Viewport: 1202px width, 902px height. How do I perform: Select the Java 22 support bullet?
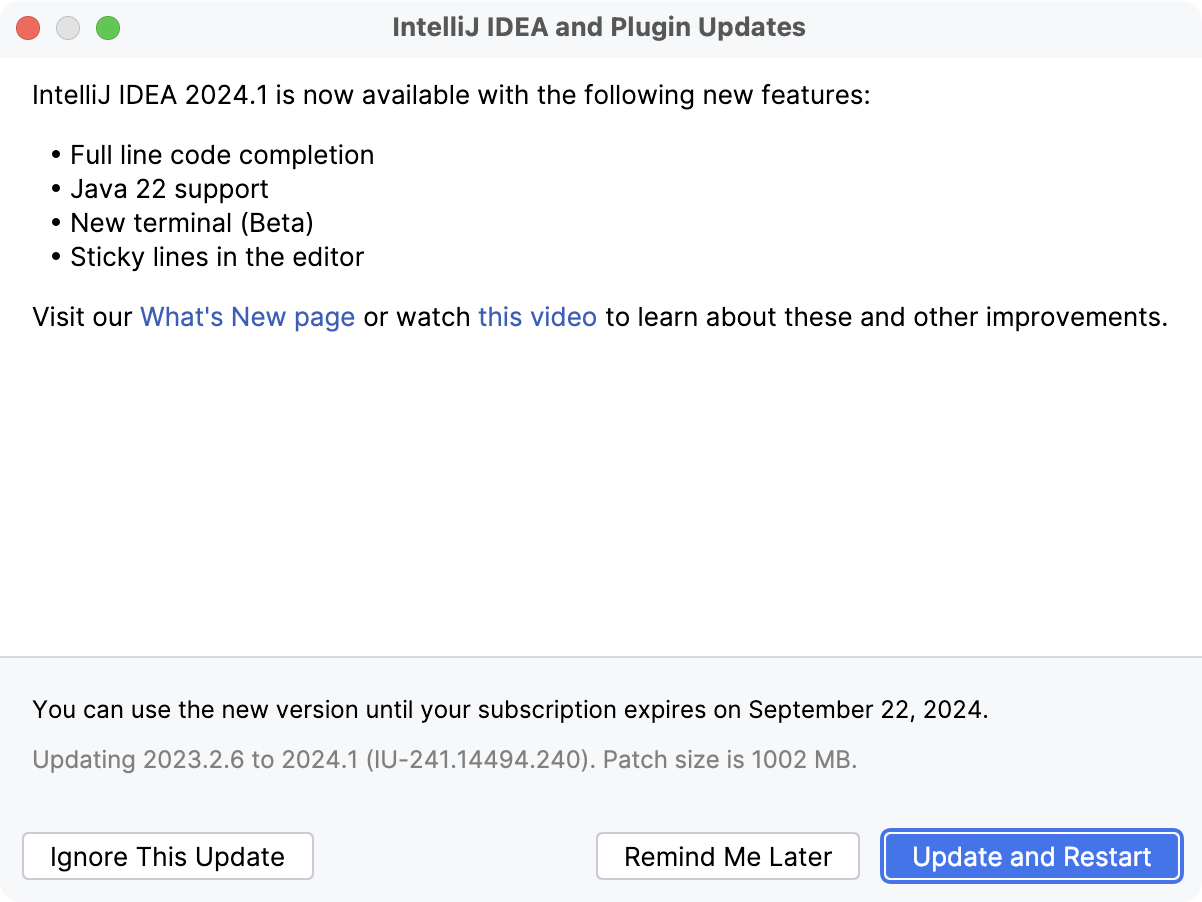click(x=169, y=189)
